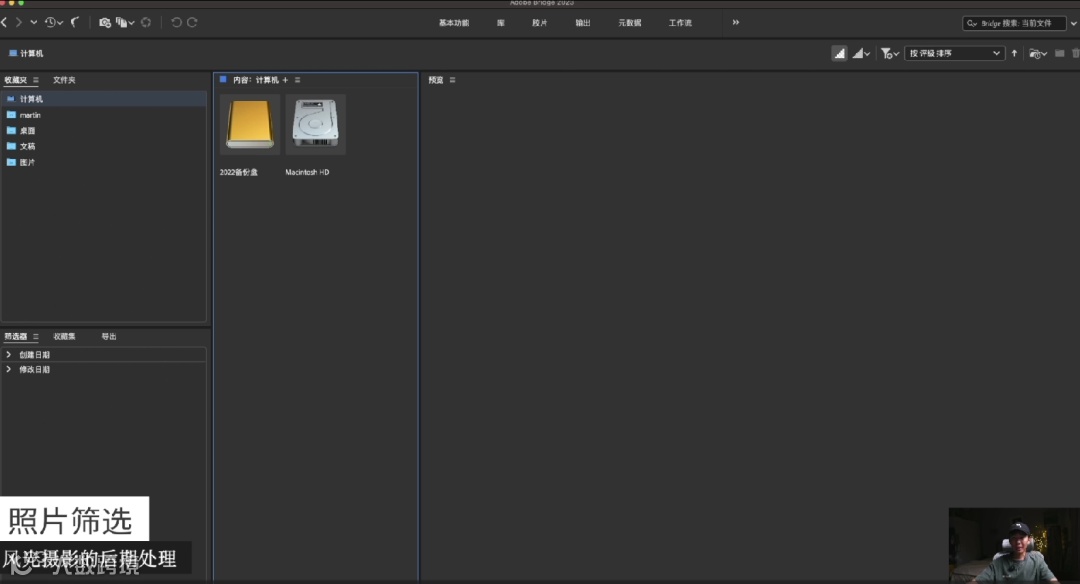Switch to the 基本功能 workspace

click(454, 23)
